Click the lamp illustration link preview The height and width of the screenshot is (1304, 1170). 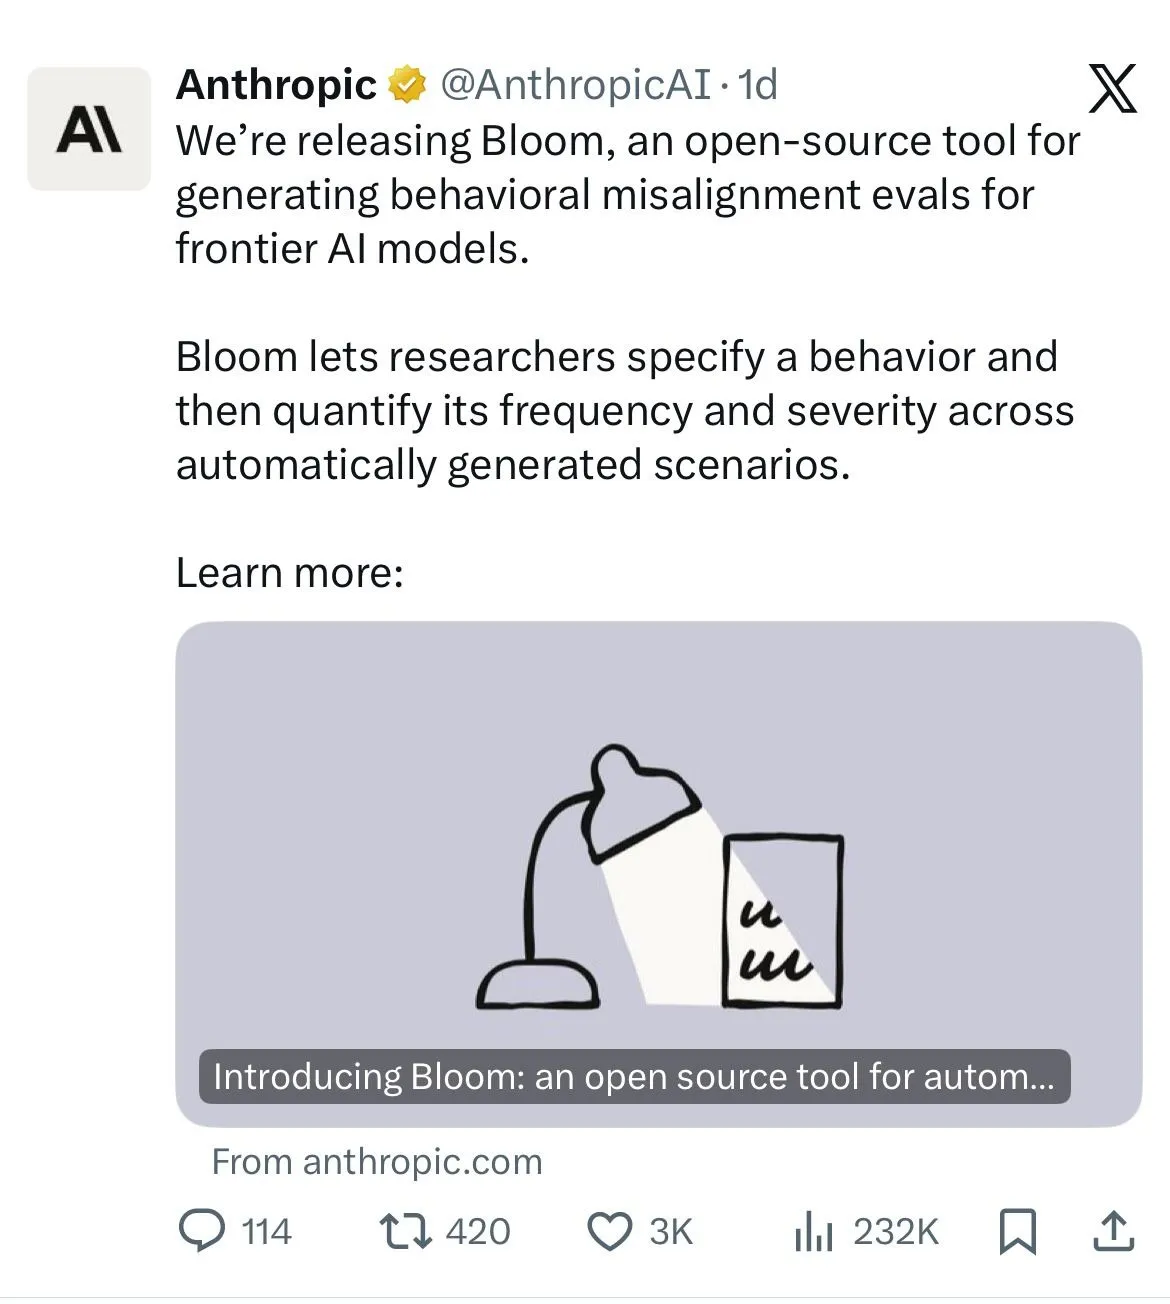click(659, 875)
